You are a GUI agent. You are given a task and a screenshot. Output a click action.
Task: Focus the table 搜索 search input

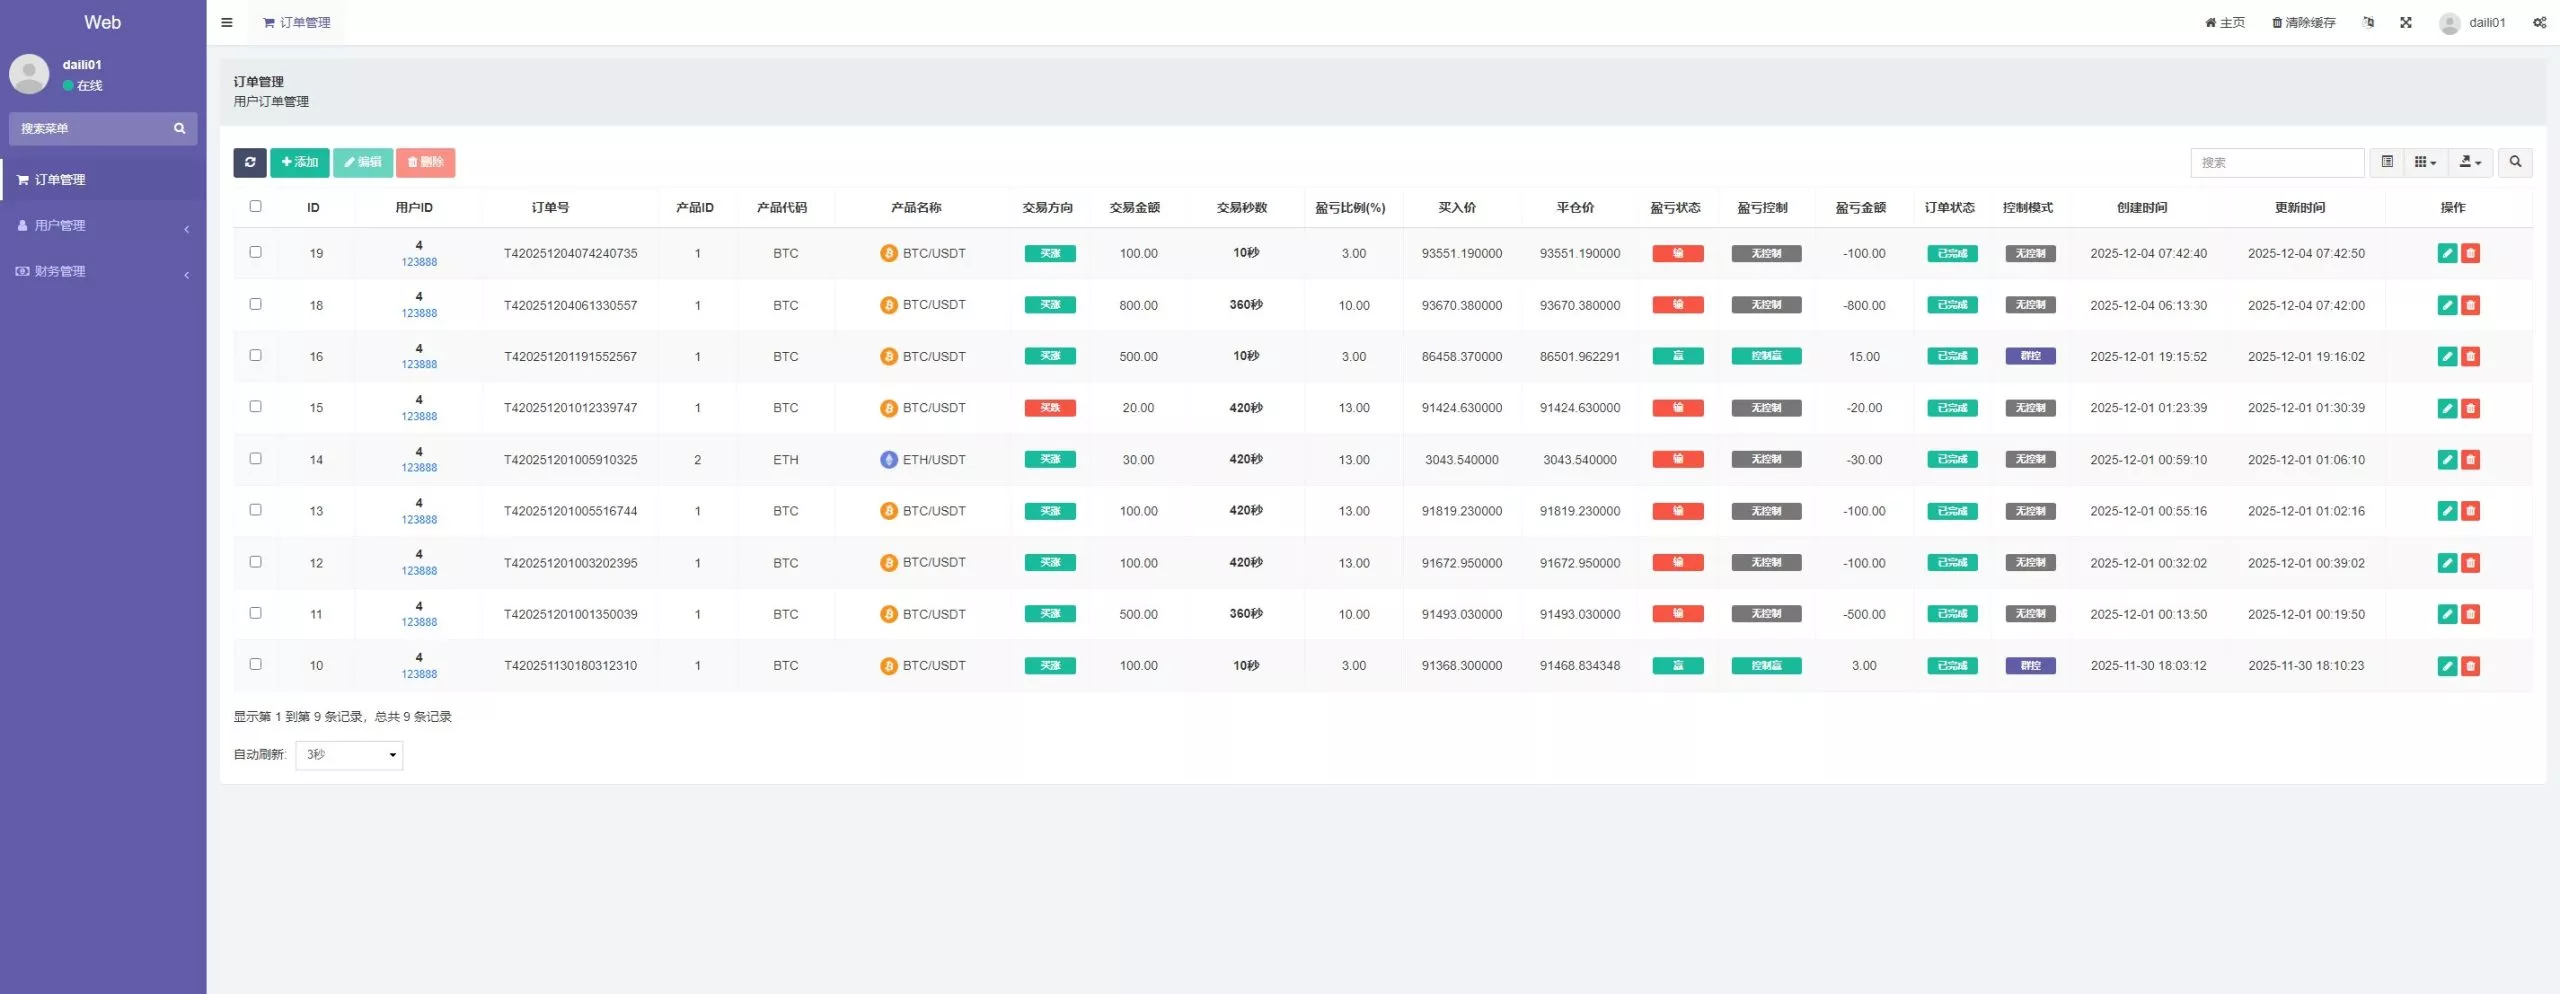[x=2277, y=162]
